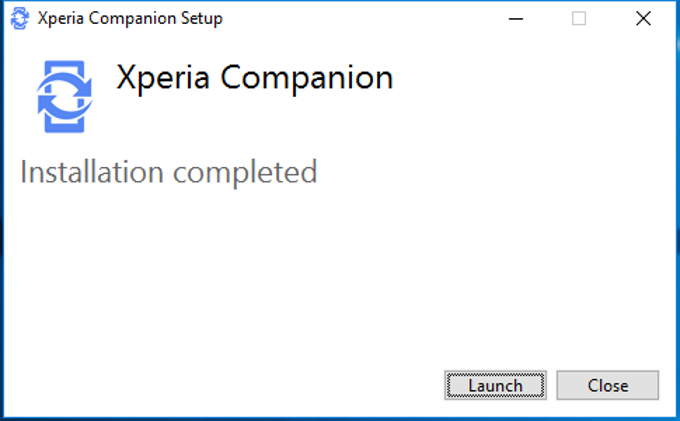Click the word "Companion" in the large heading
Viewport: 680px width, 421px height.
303,78
